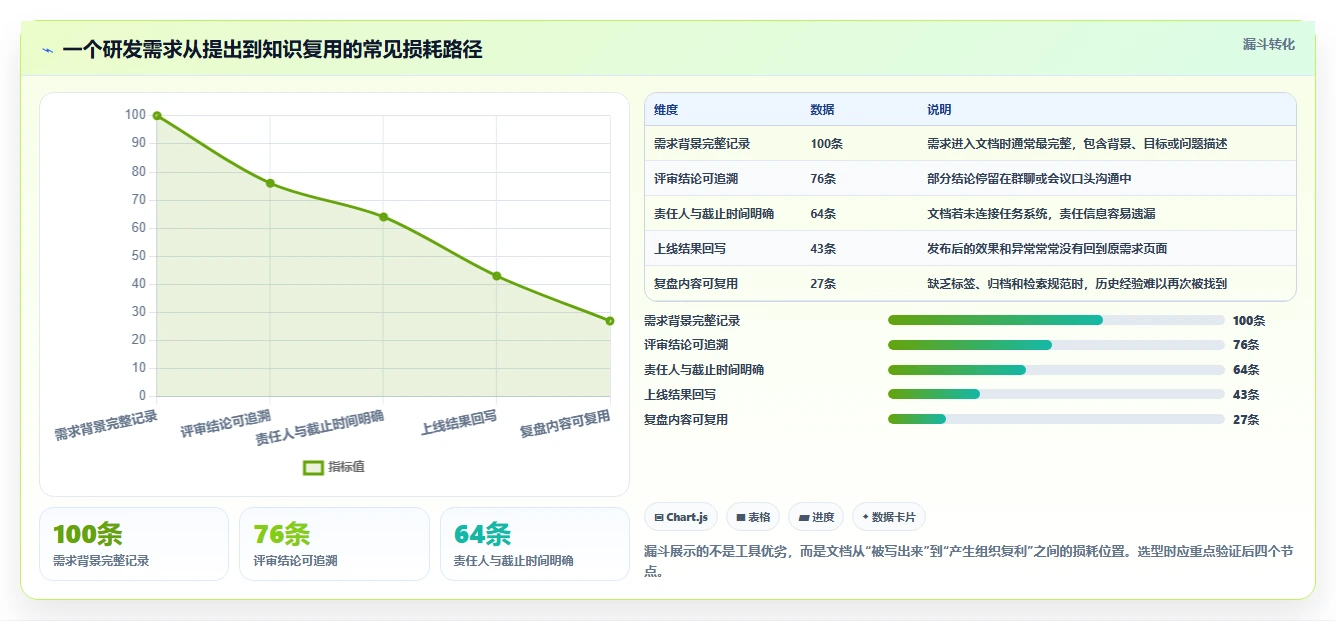Click the y-axis value 50 on the chart
The image size is (1336, 621).
pos(138,256)
